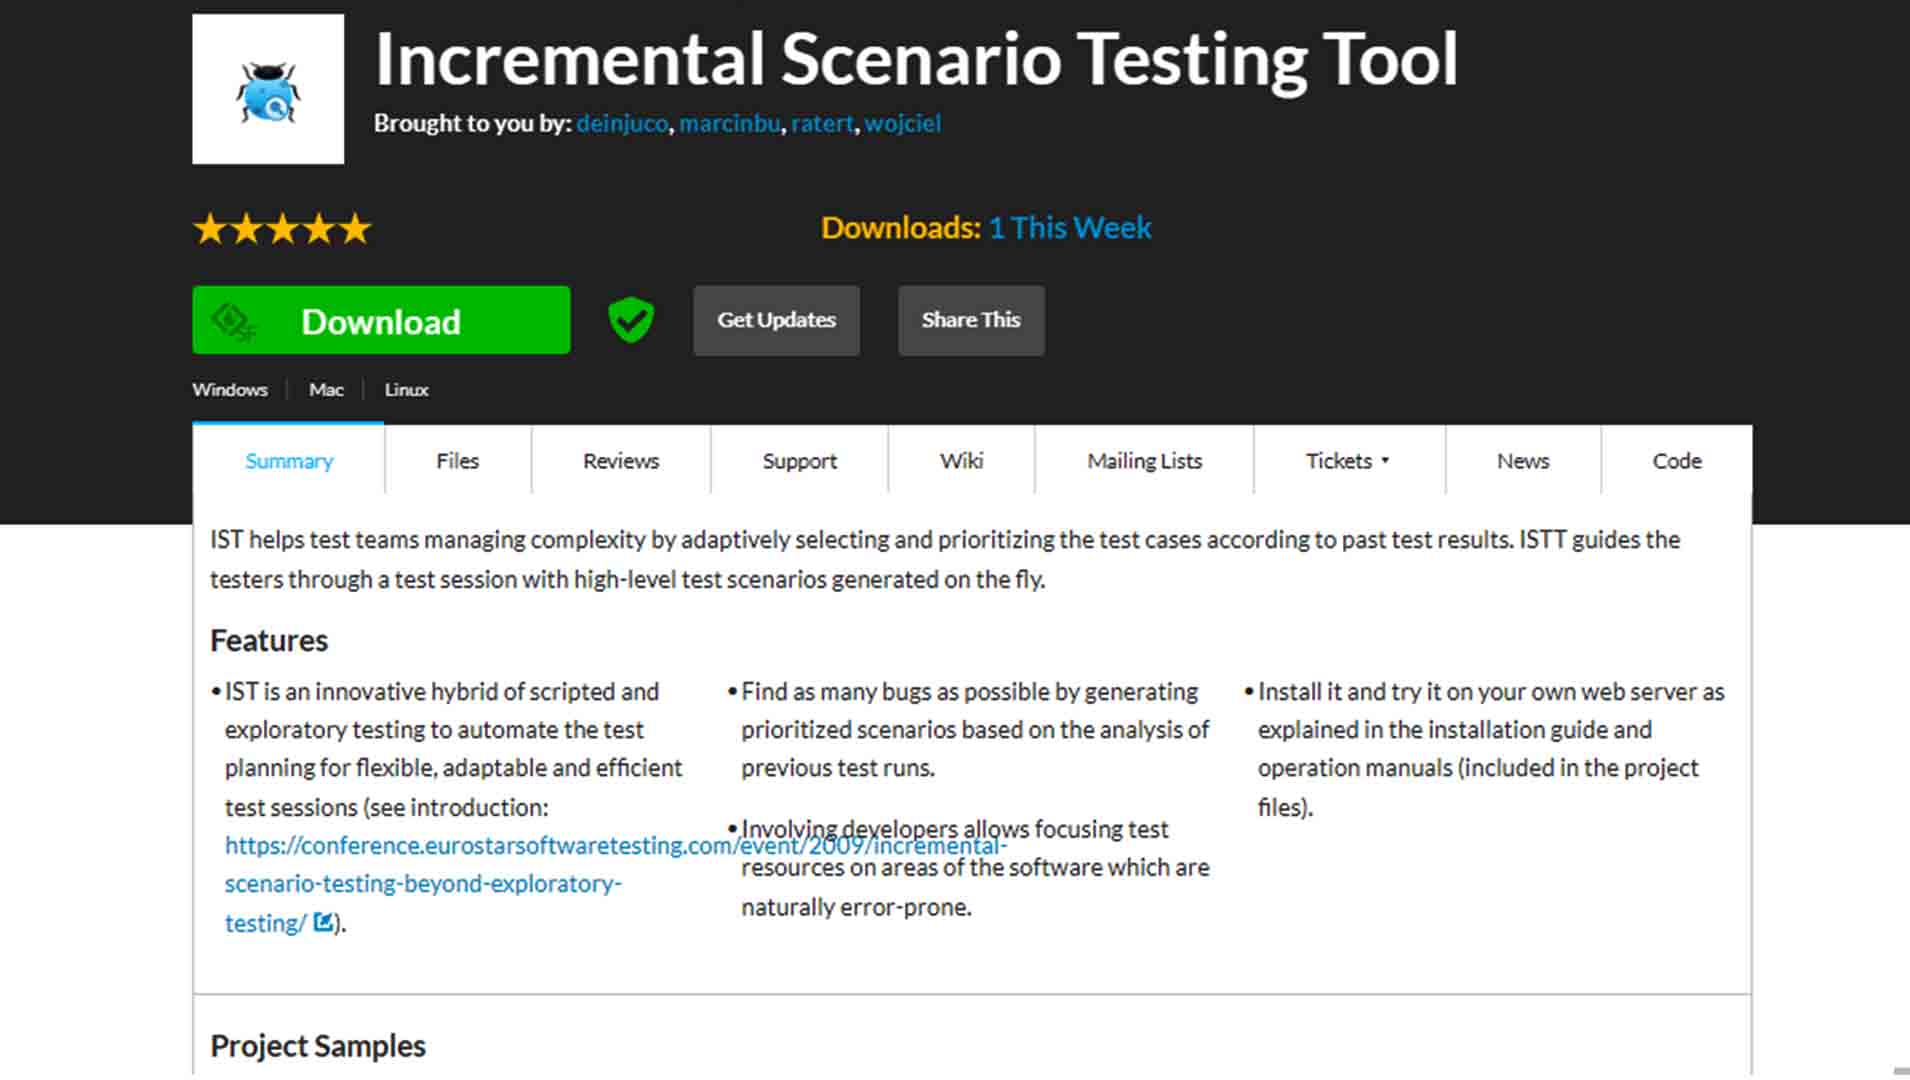Open the deinjuco author profile link

[x=622, y=123]
